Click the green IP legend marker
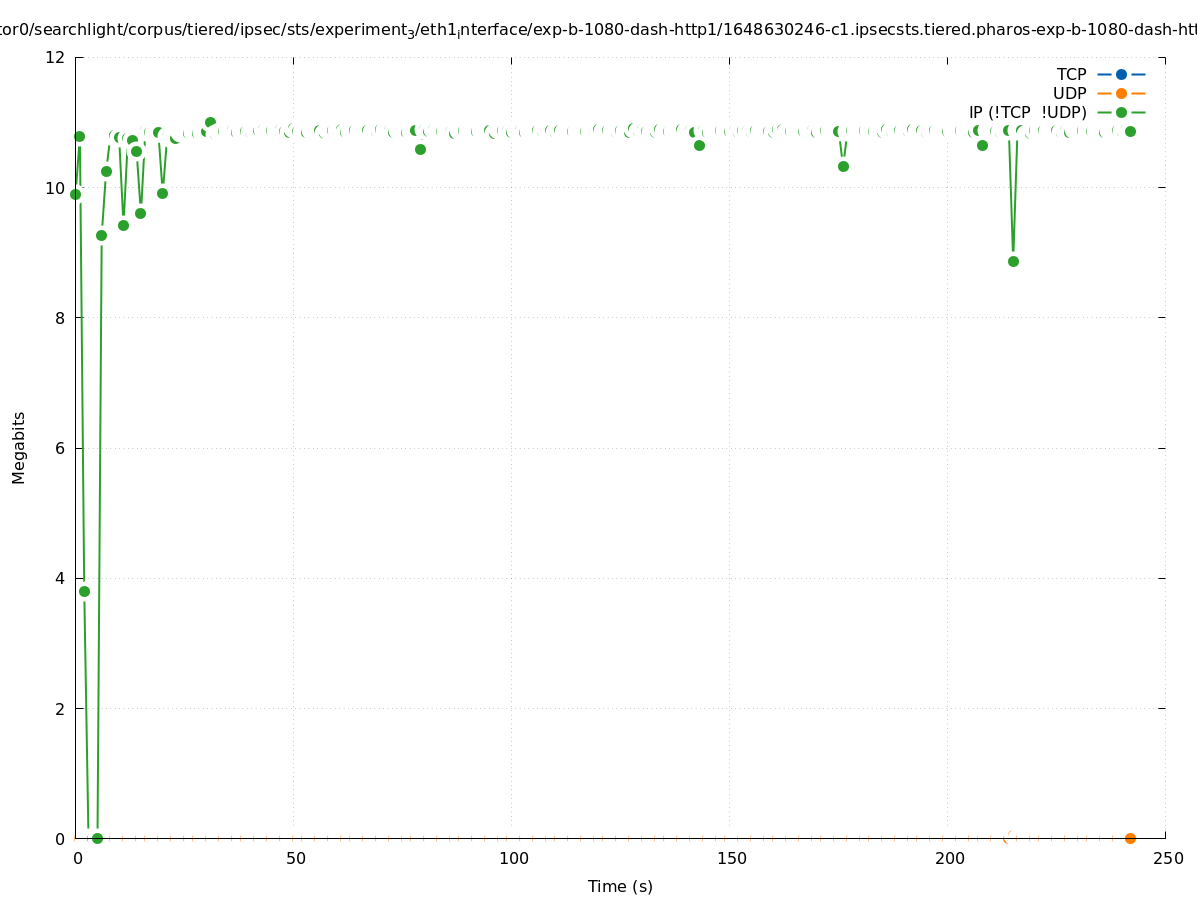Viewport: 1197px width, 900px height. click(x=1121, y=112)
